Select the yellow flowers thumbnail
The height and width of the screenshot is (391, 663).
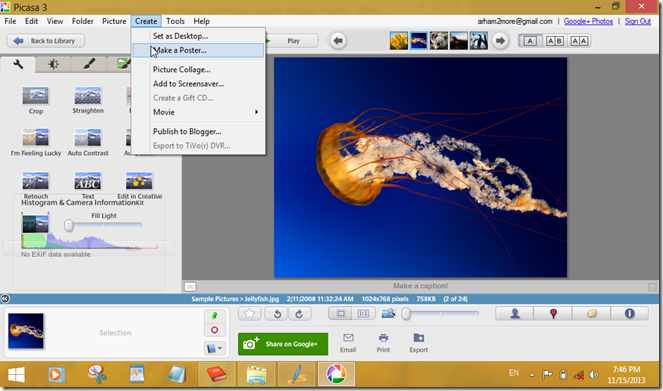click(399, 41)
